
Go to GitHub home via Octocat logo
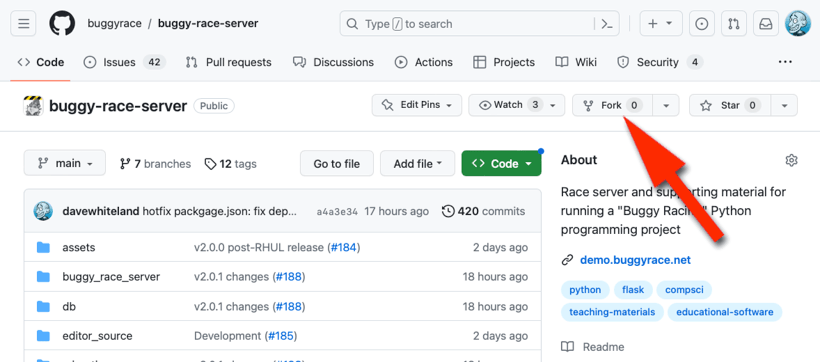point(62,24)
